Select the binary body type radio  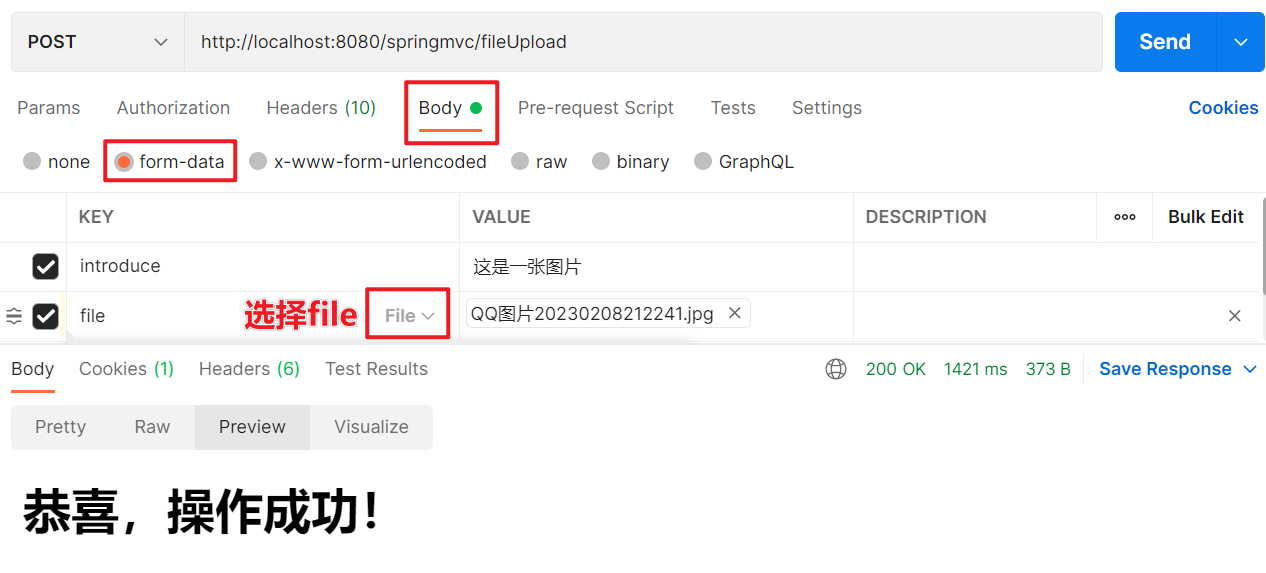point(600,161)
